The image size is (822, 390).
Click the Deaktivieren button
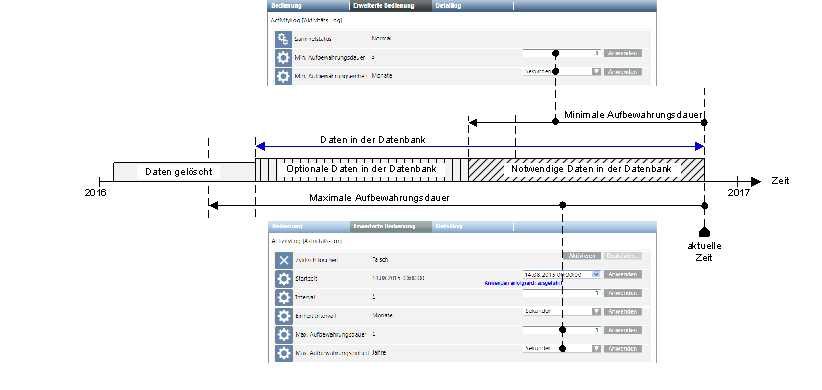click(x=623, y=256)
